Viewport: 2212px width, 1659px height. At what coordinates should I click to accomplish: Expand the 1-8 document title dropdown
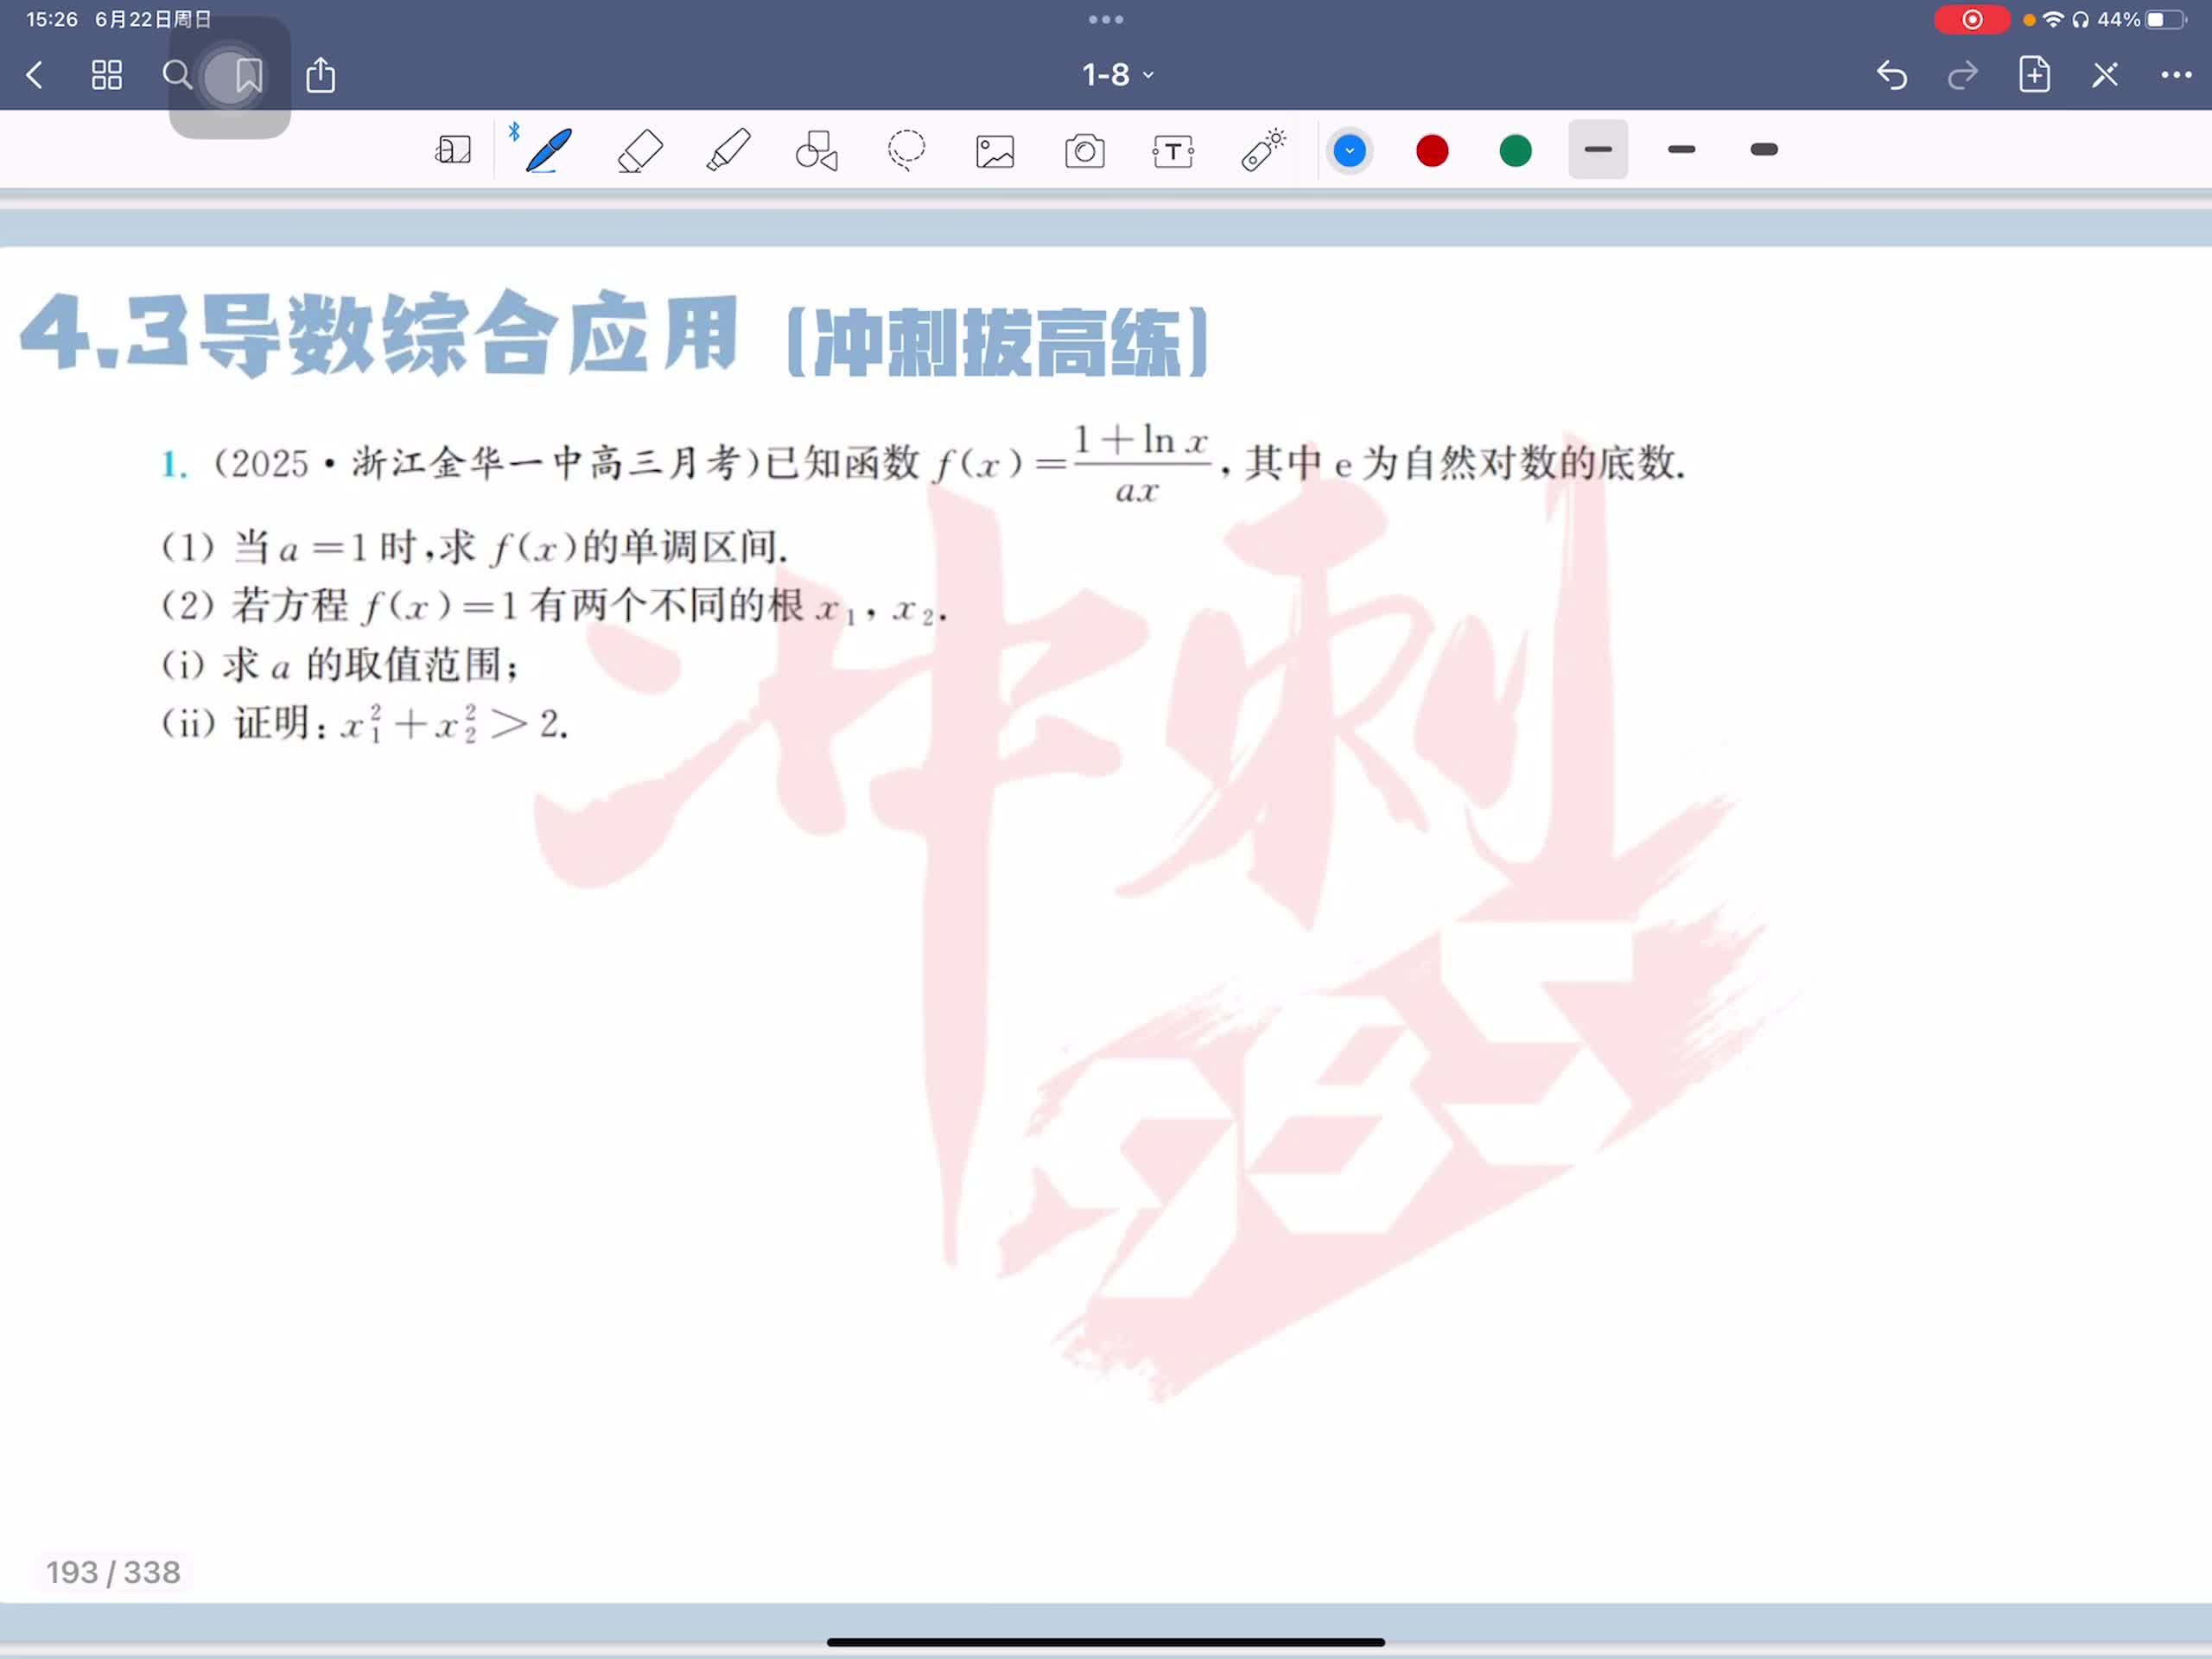pos(1117,75)
